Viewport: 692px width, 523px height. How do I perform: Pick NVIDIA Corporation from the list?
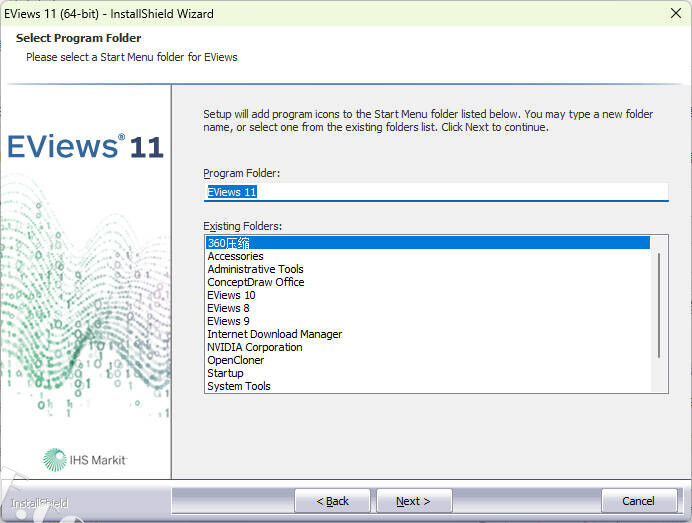[254, 347]
